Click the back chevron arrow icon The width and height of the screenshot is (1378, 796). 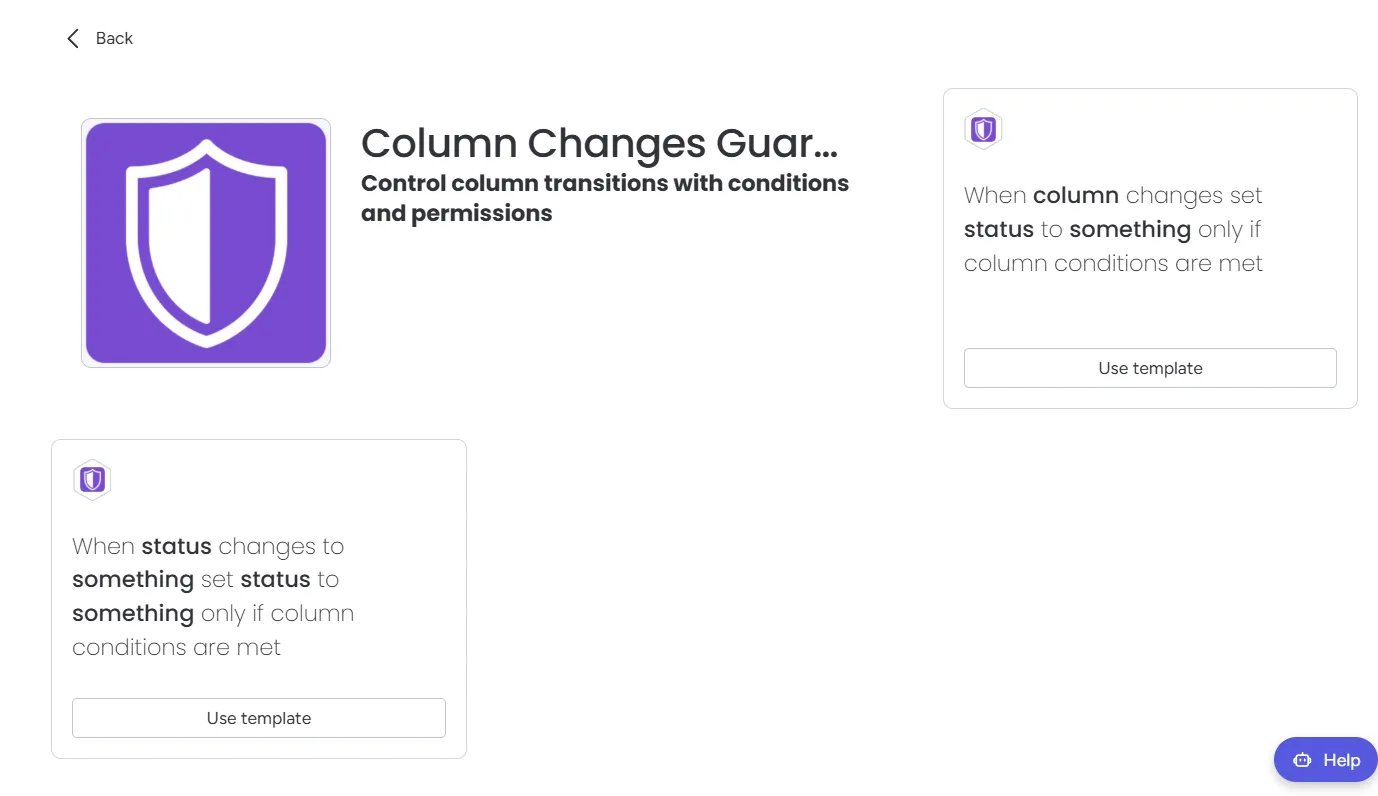[72, 37]
